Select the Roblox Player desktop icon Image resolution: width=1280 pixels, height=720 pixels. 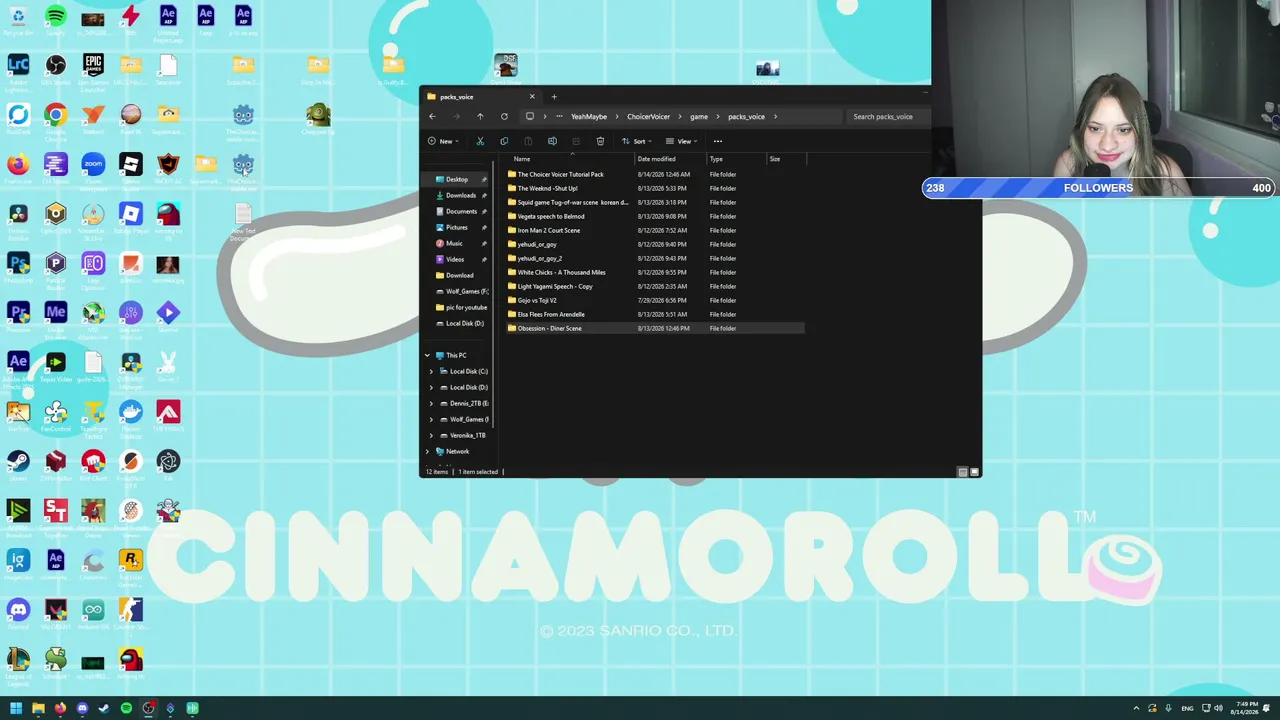(131, 213)
